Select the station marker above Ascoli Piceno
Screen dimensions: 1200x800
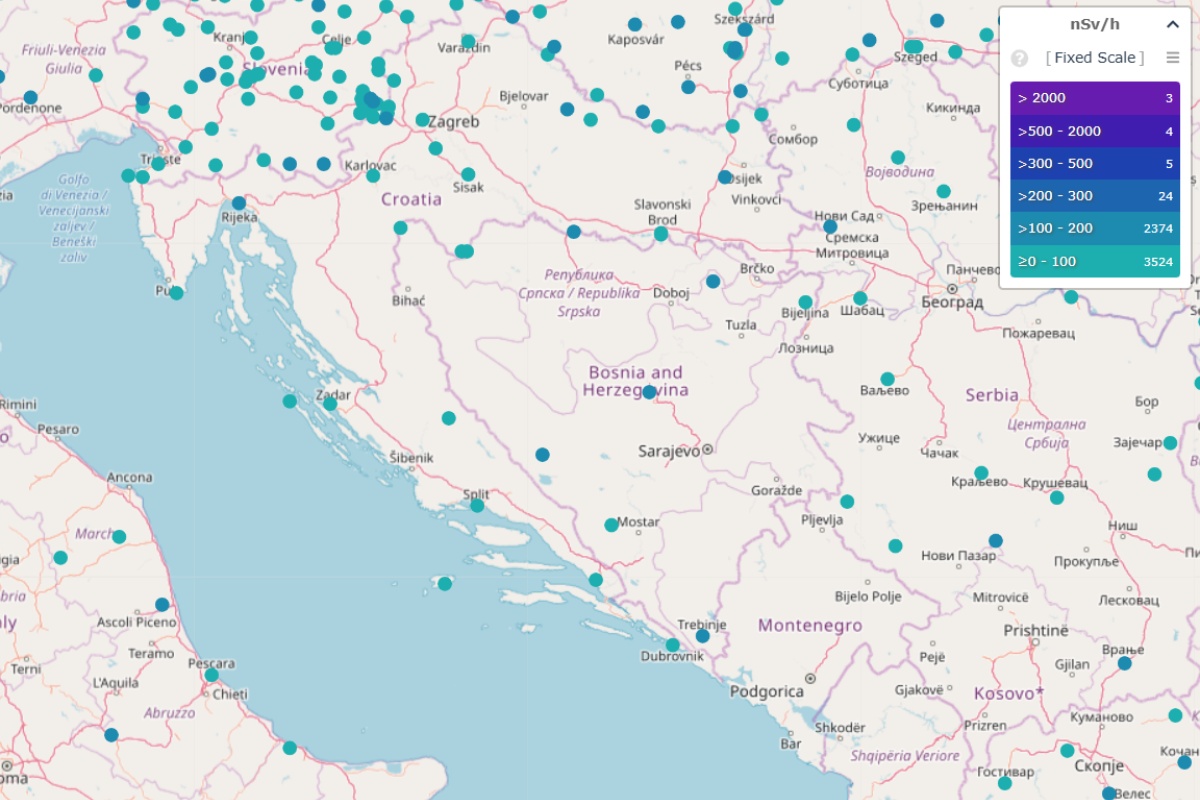[162, 605]
